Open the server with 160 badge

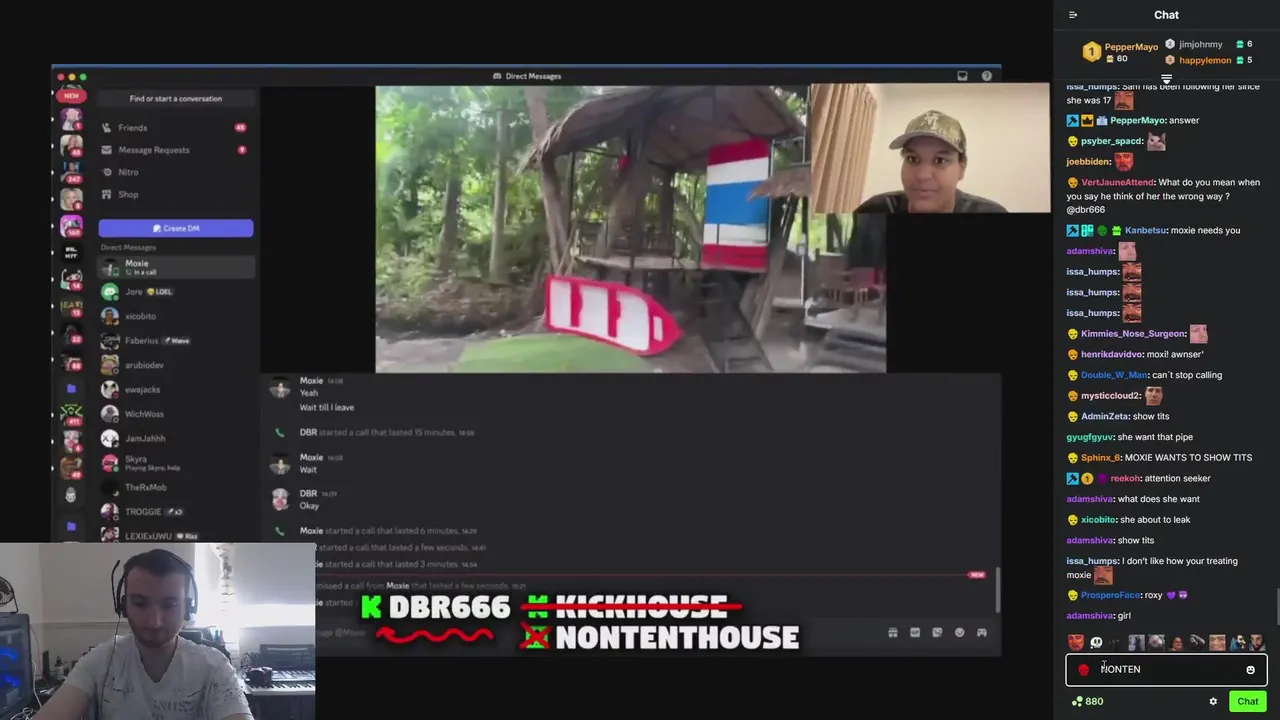pos(71,226)
